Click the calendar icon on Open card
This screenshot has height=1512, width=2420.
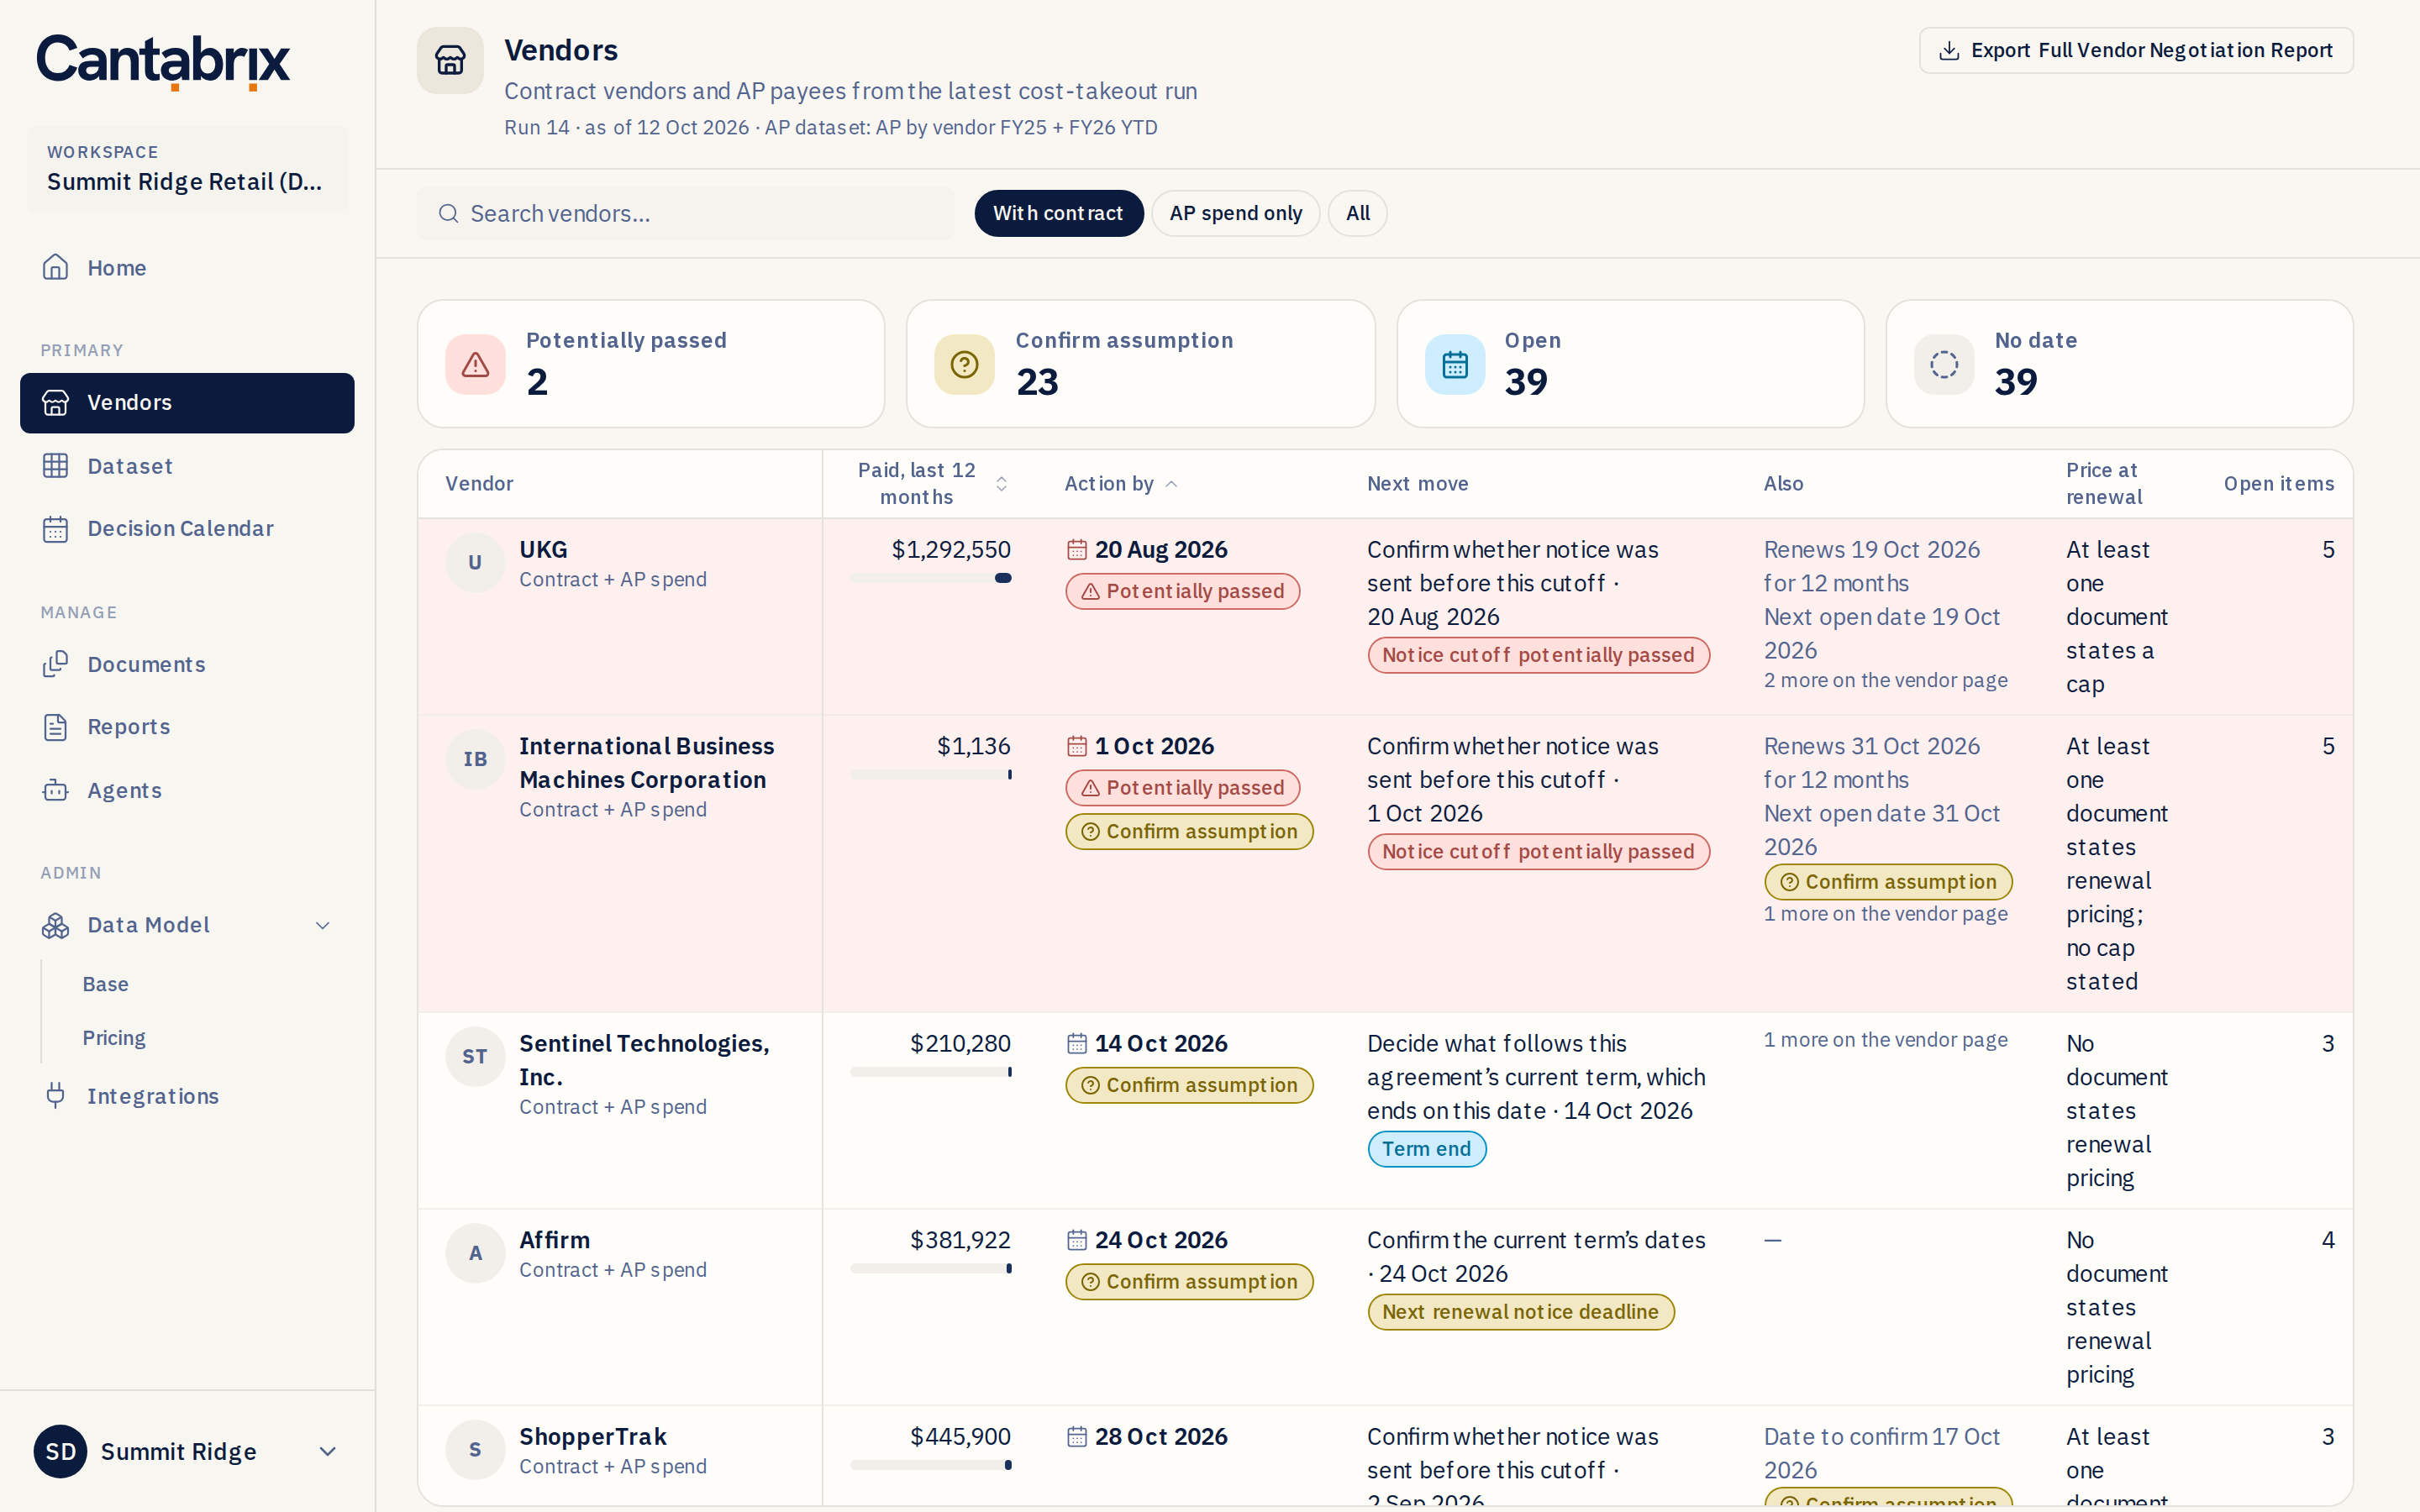pos(1454,364)
